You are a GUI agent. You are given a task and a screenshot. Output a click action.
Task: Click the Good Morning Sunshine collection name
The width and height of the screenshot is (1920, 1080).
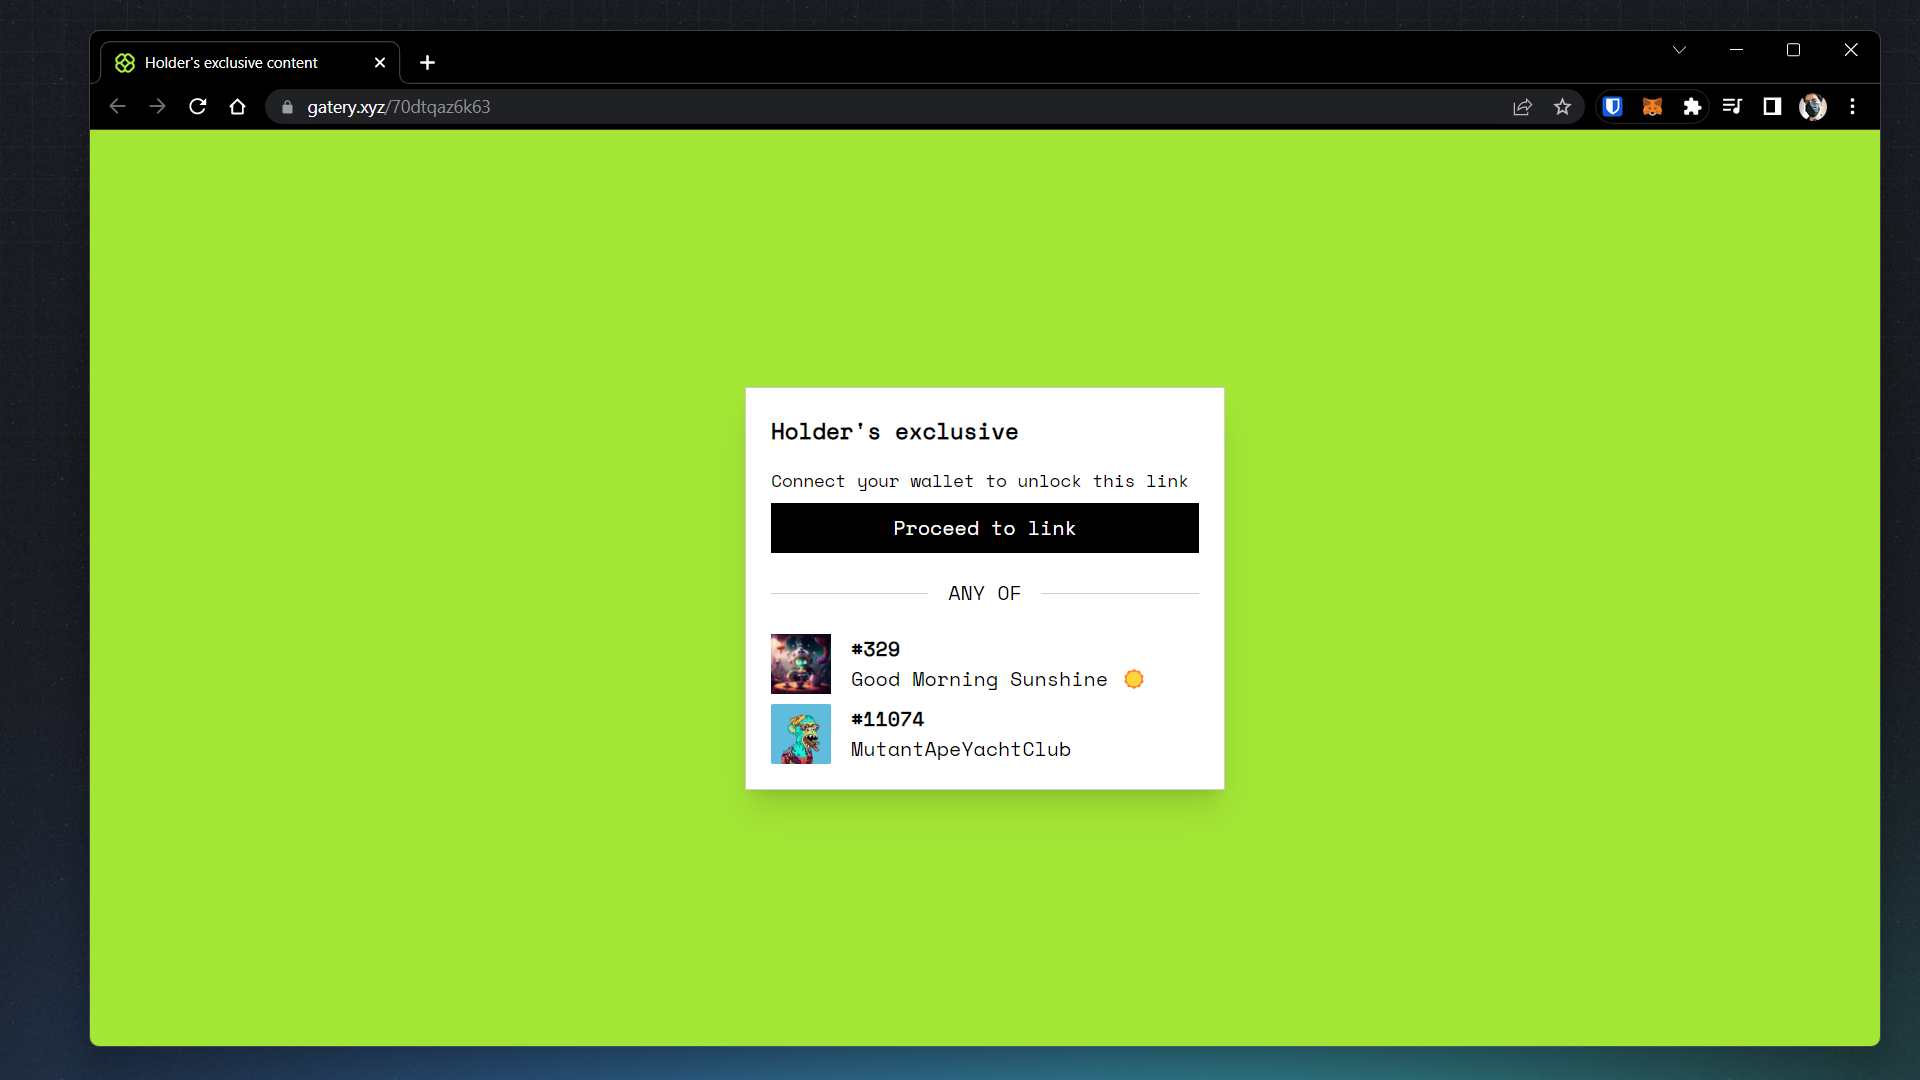click(978, 680)
